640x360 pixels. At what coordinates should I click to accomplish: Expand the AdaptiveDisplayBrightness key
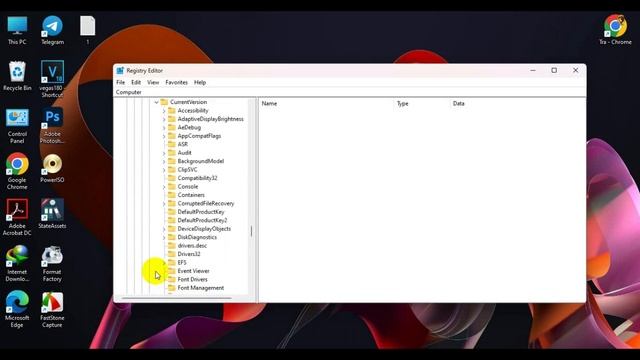[164, 119]
